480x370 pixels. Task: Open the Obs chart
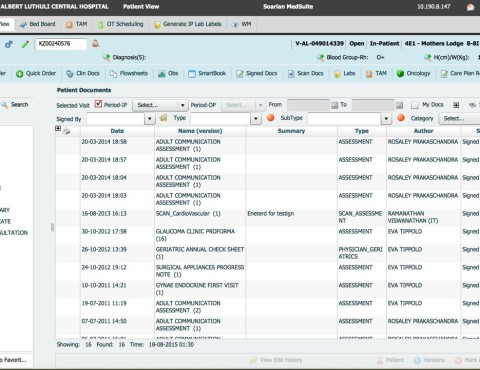(x=168, y=74)
